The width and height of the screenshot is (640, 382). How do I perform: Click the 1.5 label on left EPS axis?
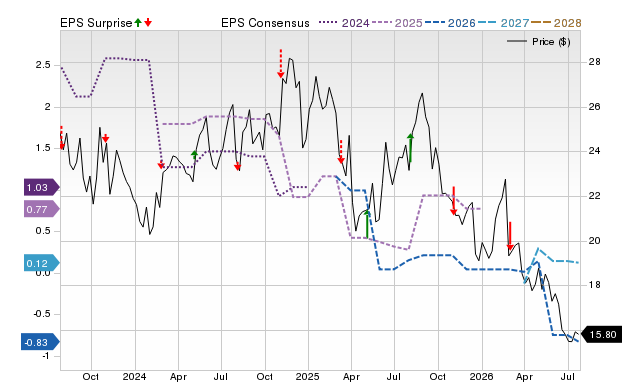42,148
